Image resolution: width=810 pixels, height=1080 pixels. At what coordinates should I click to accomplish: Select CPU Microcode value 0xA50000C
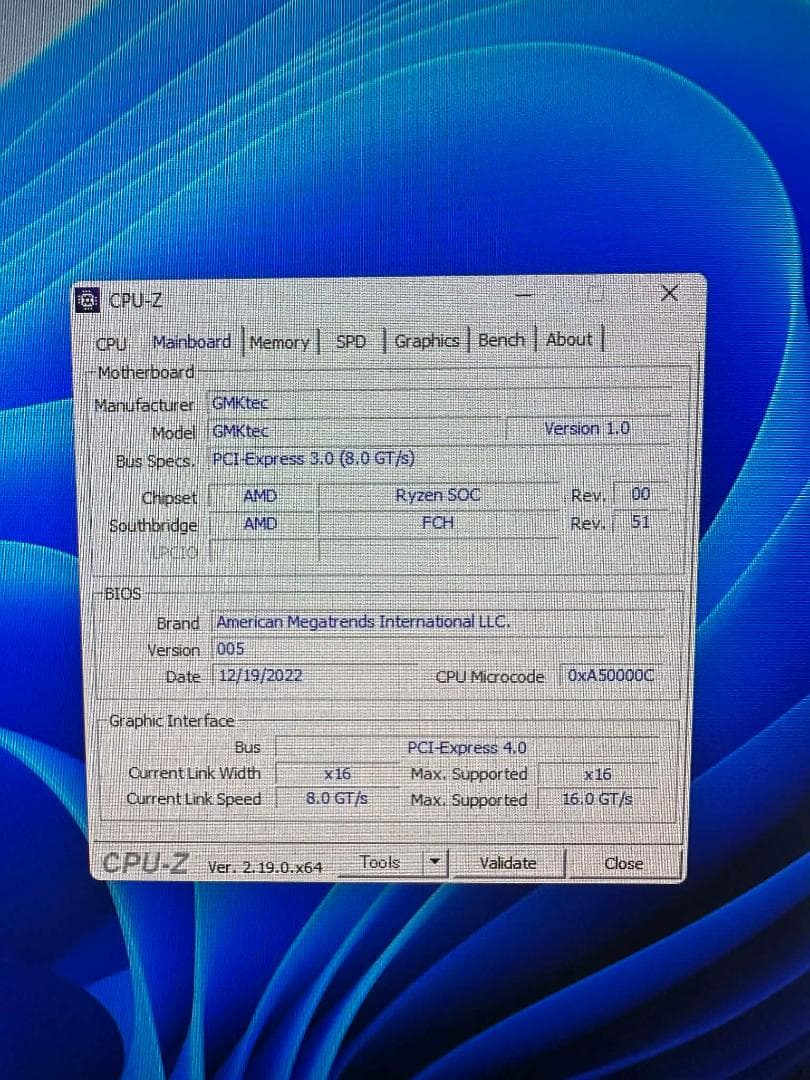click(611, 676)
